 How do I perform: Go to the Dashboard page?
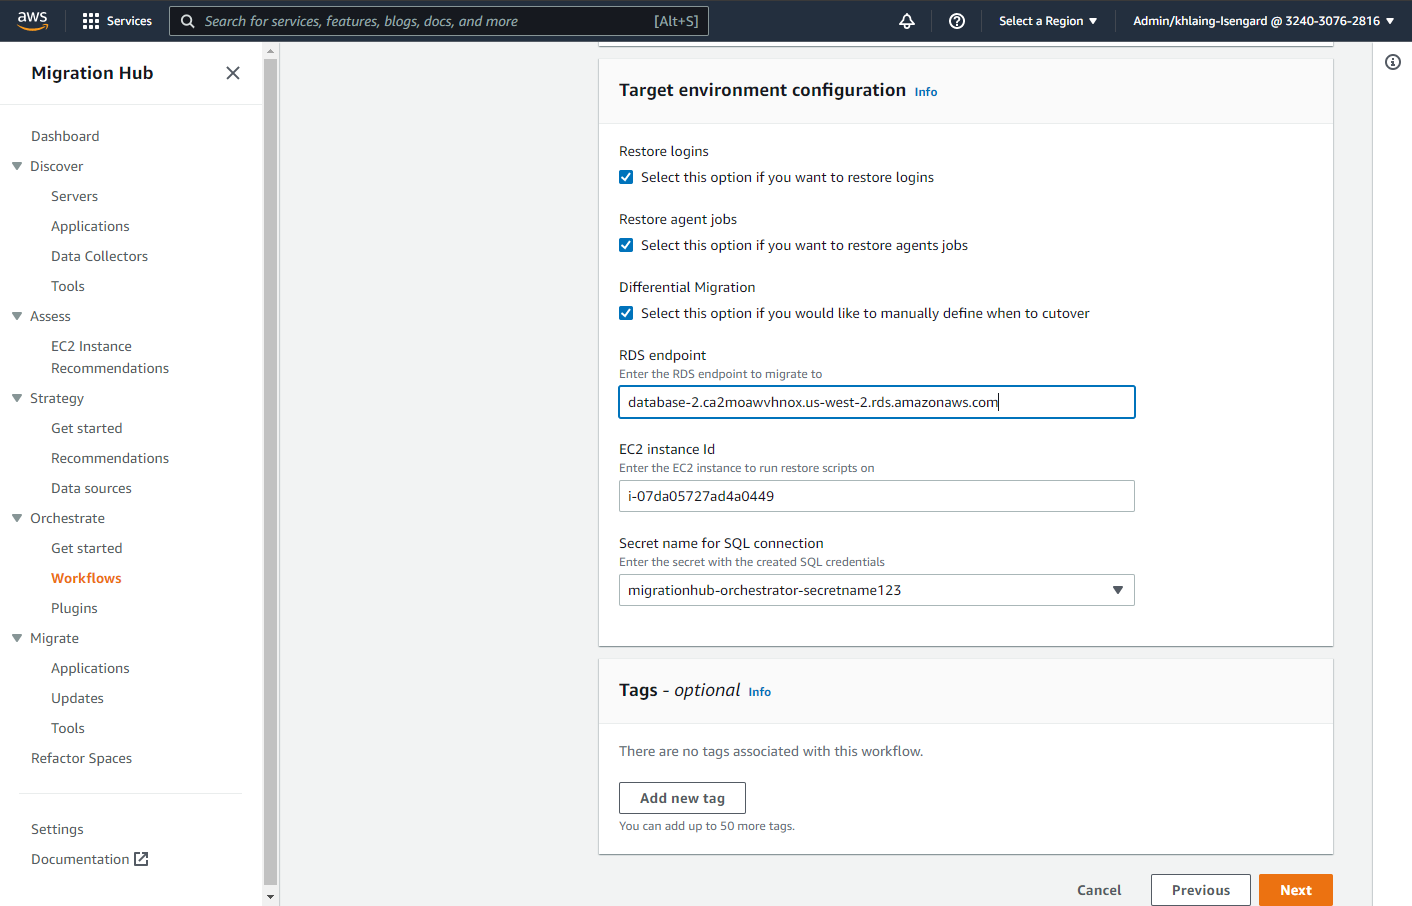point(65,136)
